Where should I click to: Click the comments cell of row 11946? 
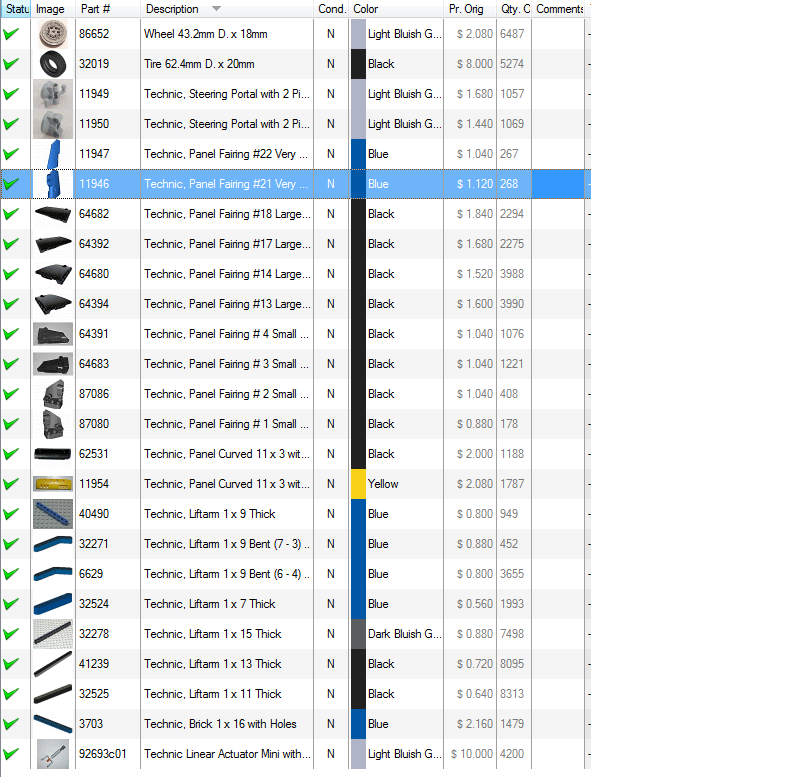click(558, 184)
